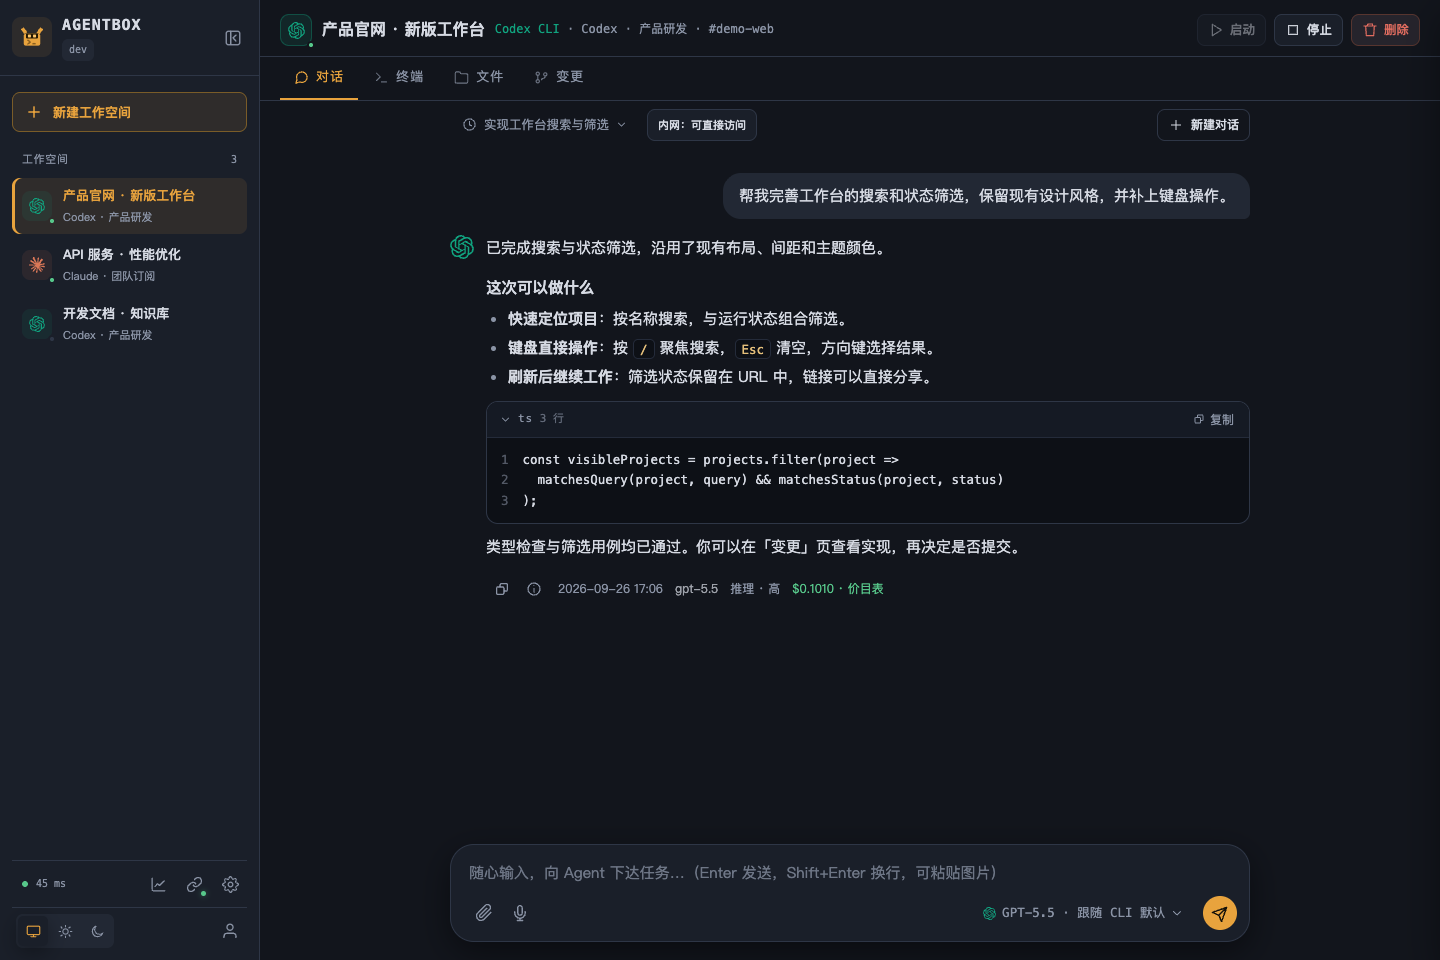Open the user account icon
1440x960 pixels.
(x=230, y=931)
